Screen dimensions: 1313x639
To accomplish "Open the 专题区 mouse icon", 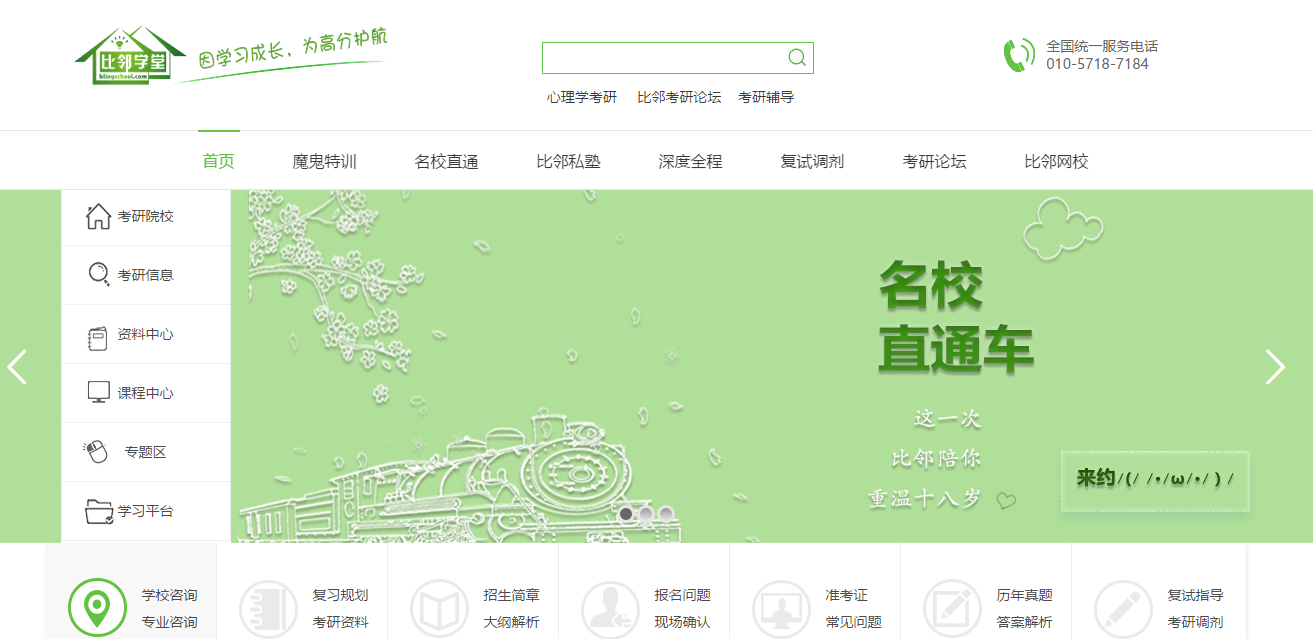I will pos(96,452).
